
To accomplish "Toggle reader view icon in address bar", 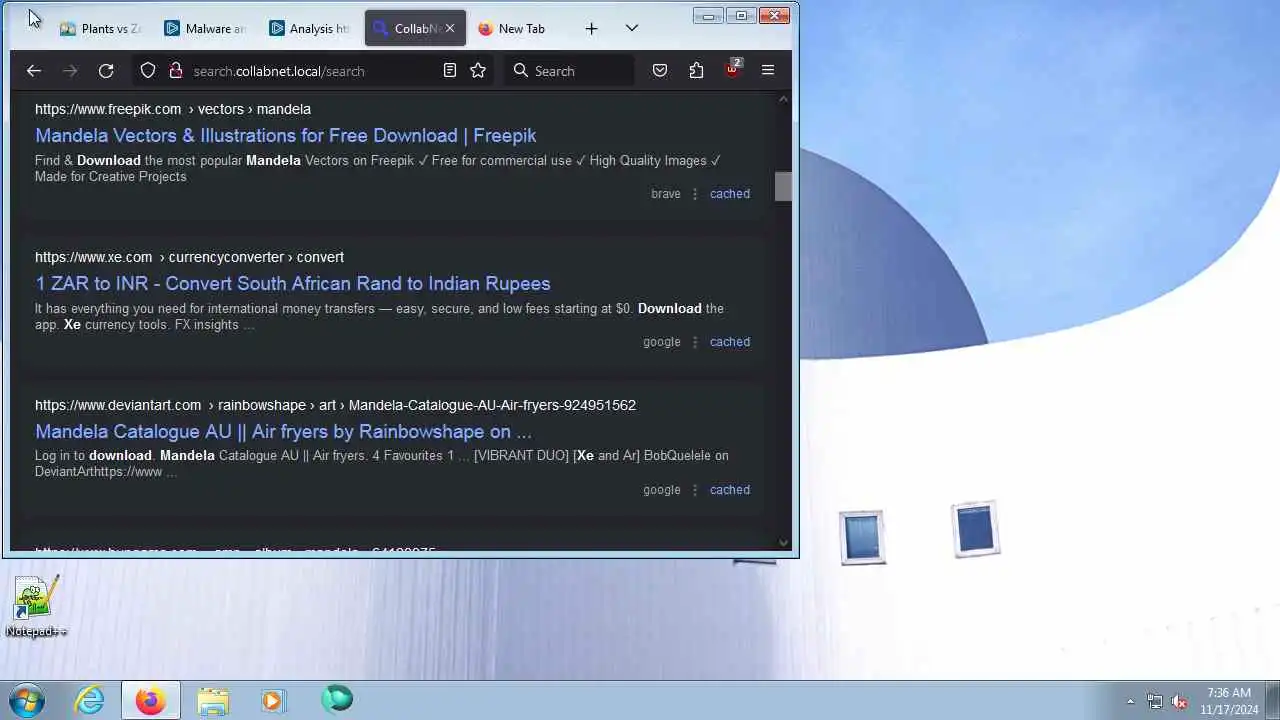I will (450, 71).
